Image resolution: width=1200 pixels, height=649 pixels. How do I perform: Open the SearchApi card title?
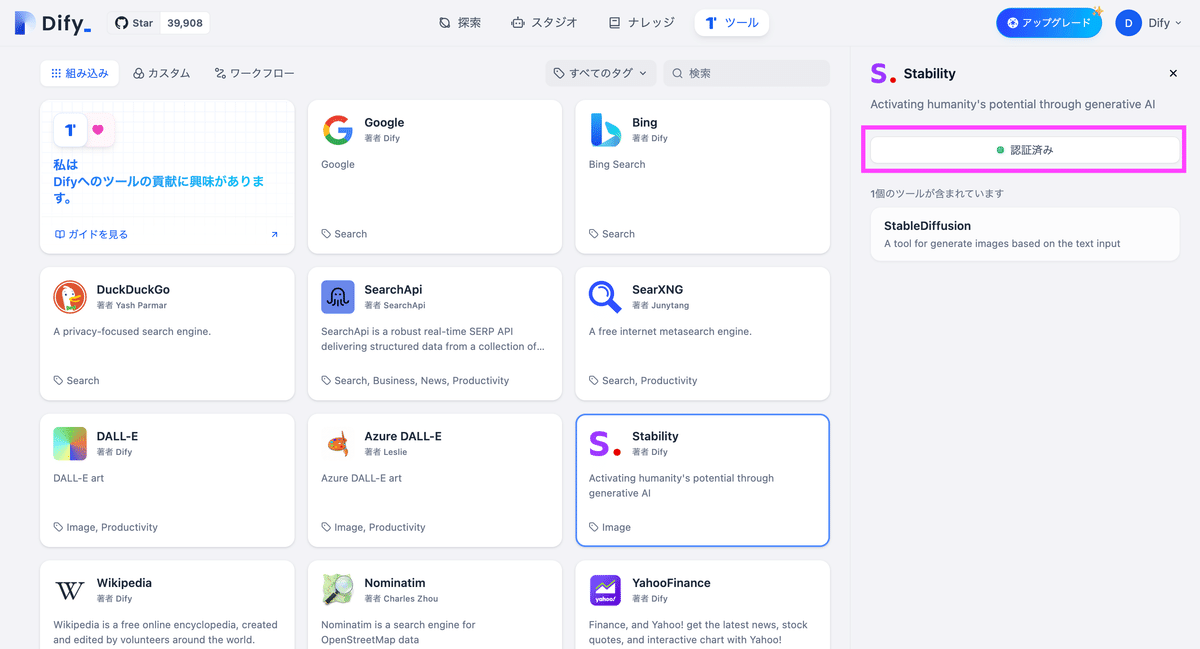click(393, 290)
